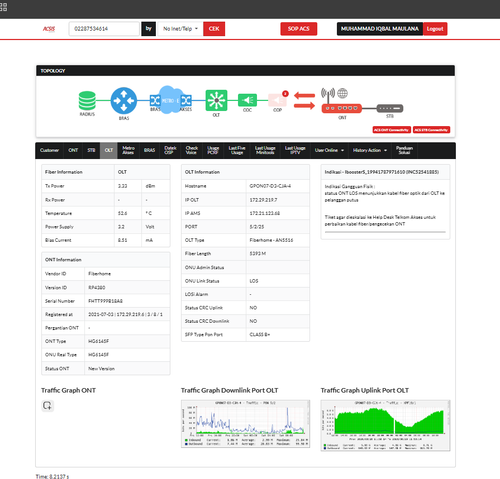500x479 pixels.
Task: Select hostname value GPON07-D3-CJA-4
Action: 270,186
